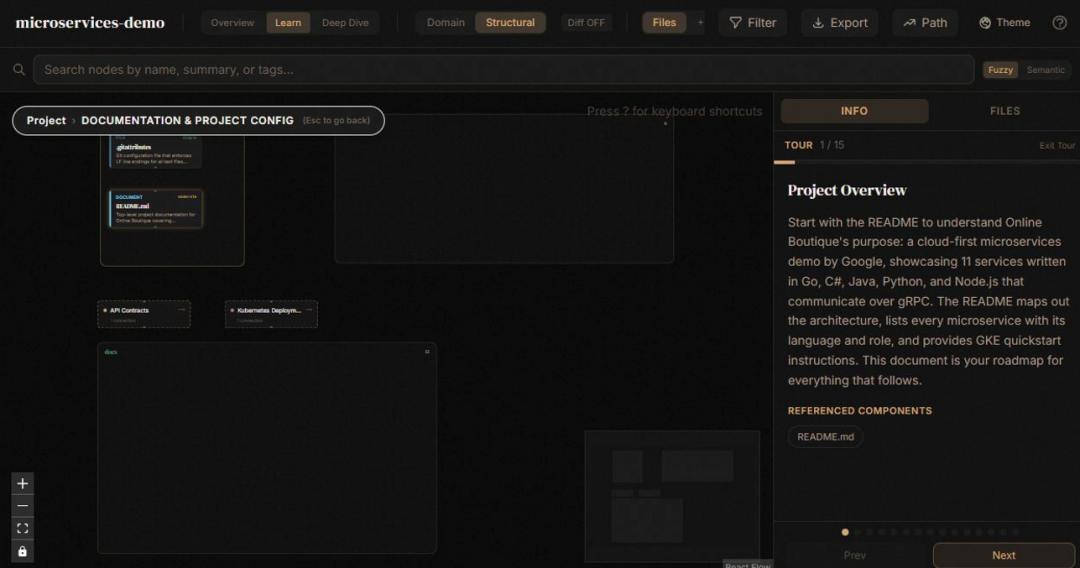Open the arrow on API Contracts node
1080x568 pixels.
(x=182, y=310)
